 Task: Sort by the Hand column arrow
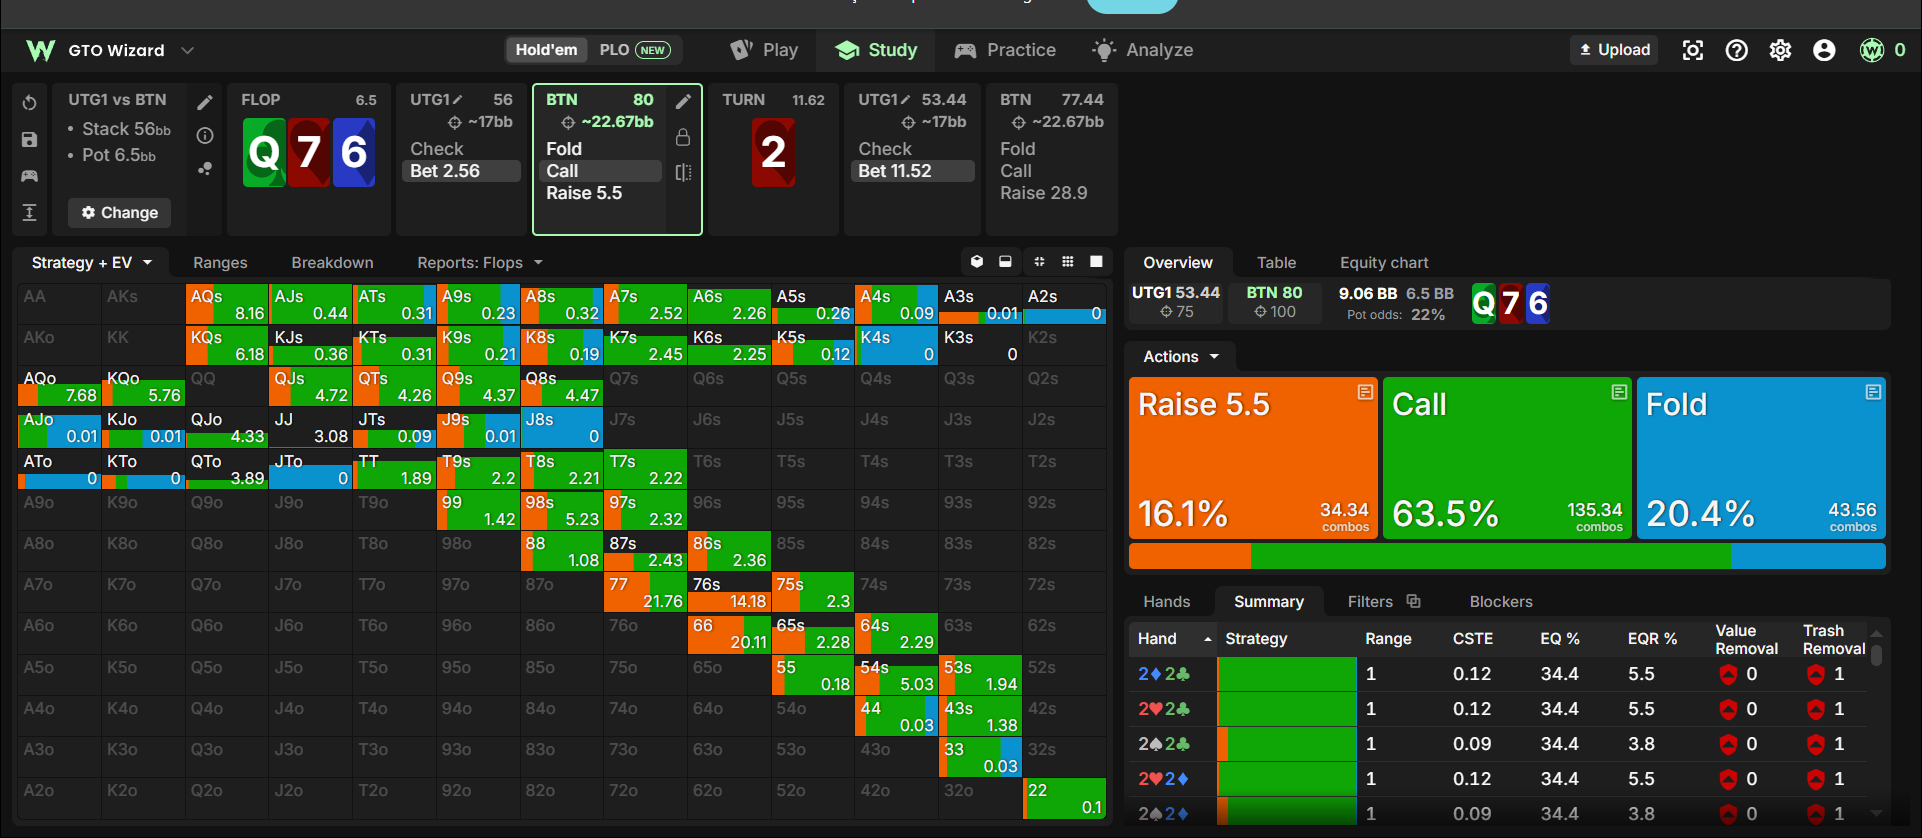1207,639
